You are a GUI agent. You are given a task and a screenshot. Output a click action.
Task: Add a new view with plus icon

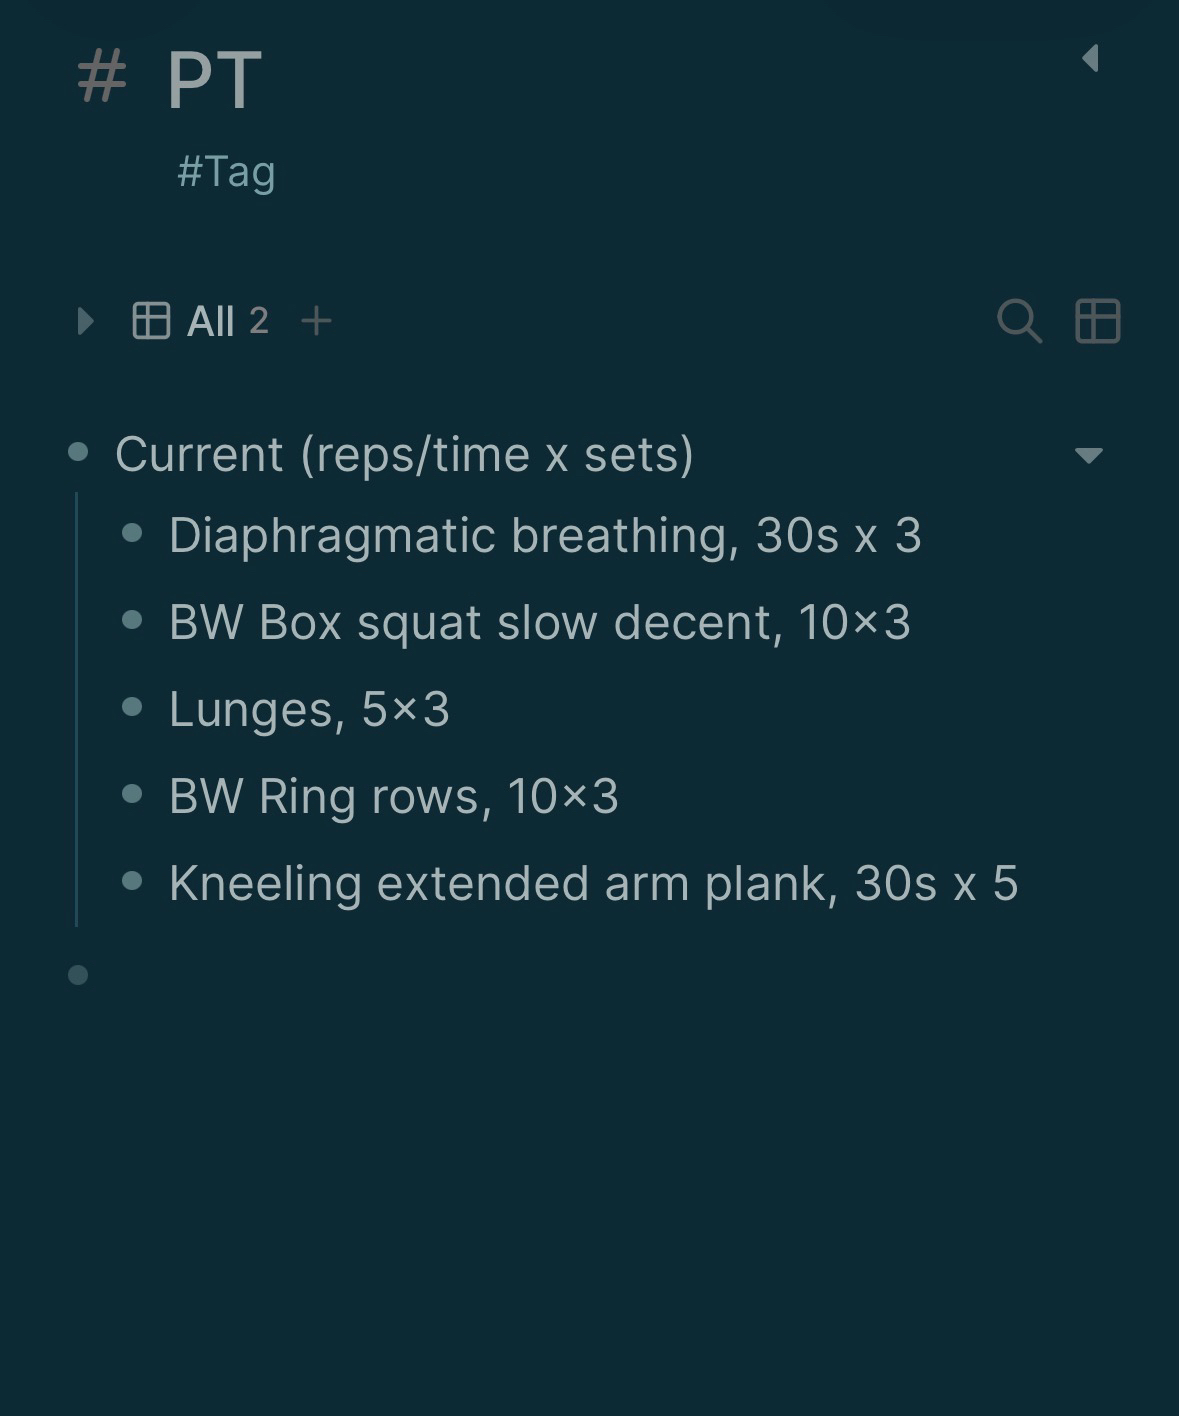point(316,321)
